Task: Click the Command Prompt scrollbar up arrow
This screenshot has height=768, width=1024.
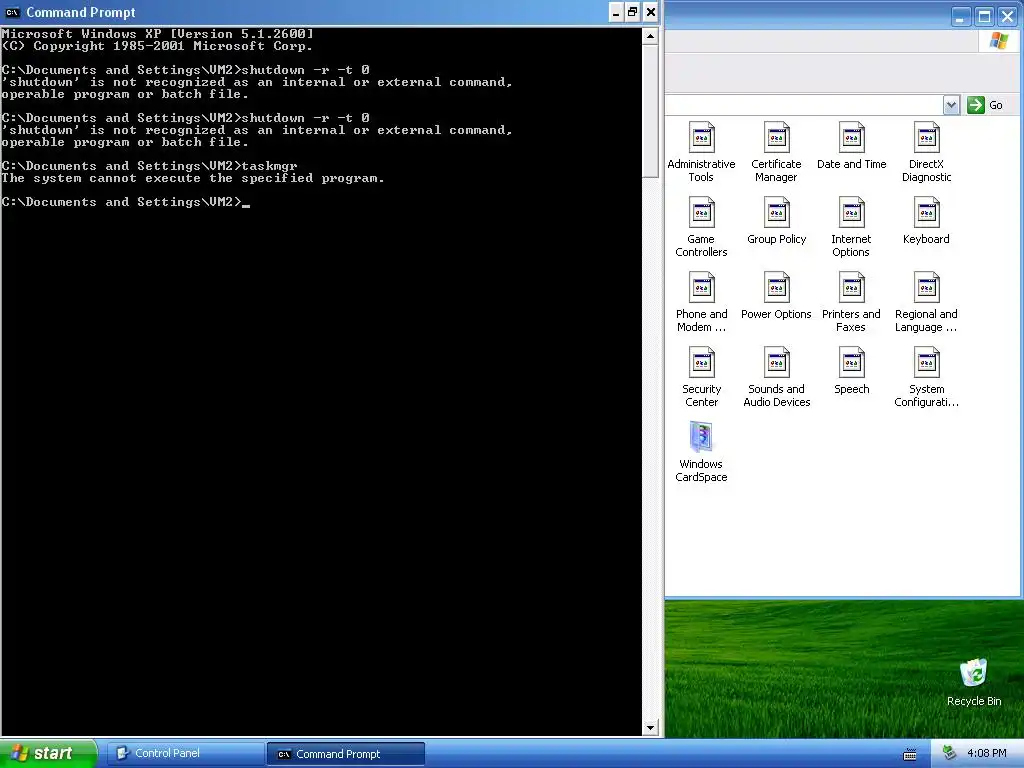Action: 650,36
